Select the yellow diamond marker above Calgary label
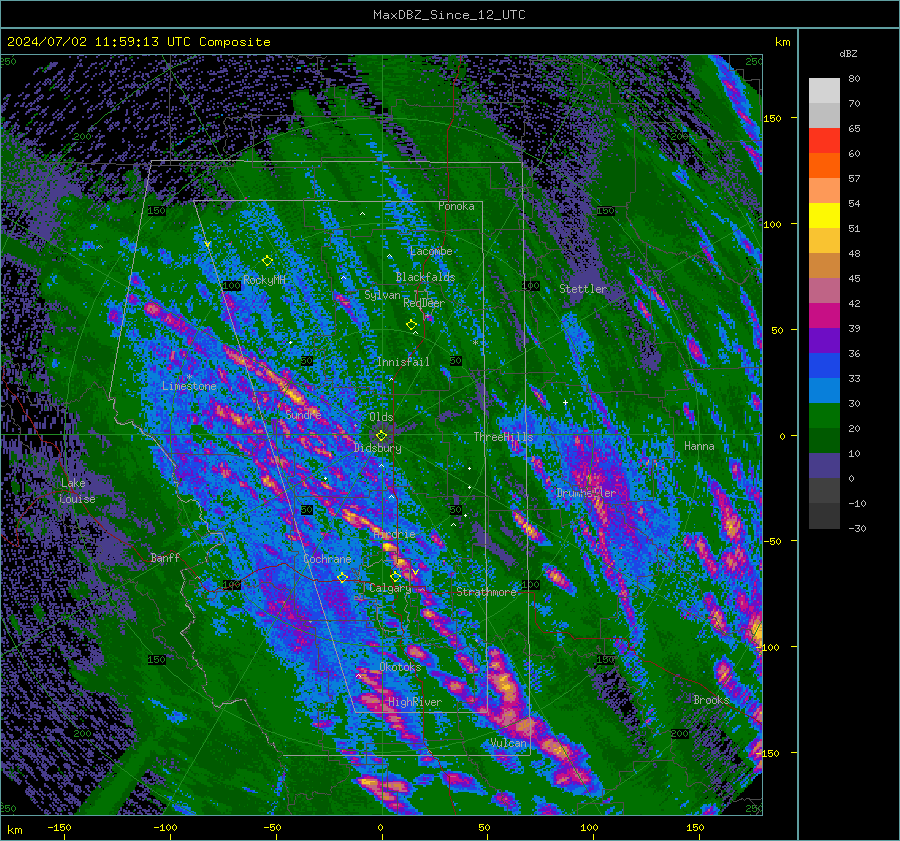 [x=395, y=576]
